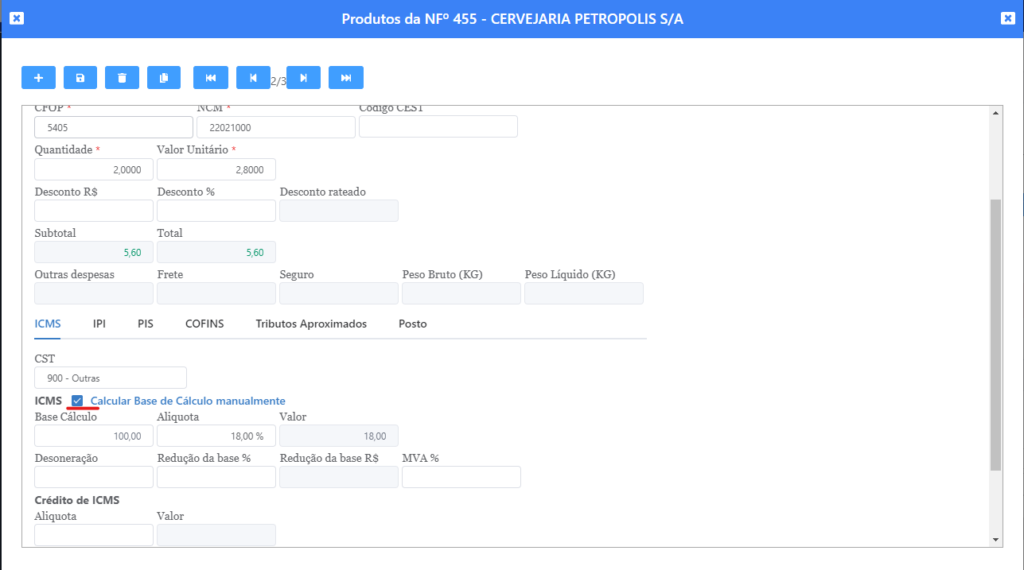Click the scrollbar down arrow
Viewport: 1024px width, 570px height.
click(995, 539)
